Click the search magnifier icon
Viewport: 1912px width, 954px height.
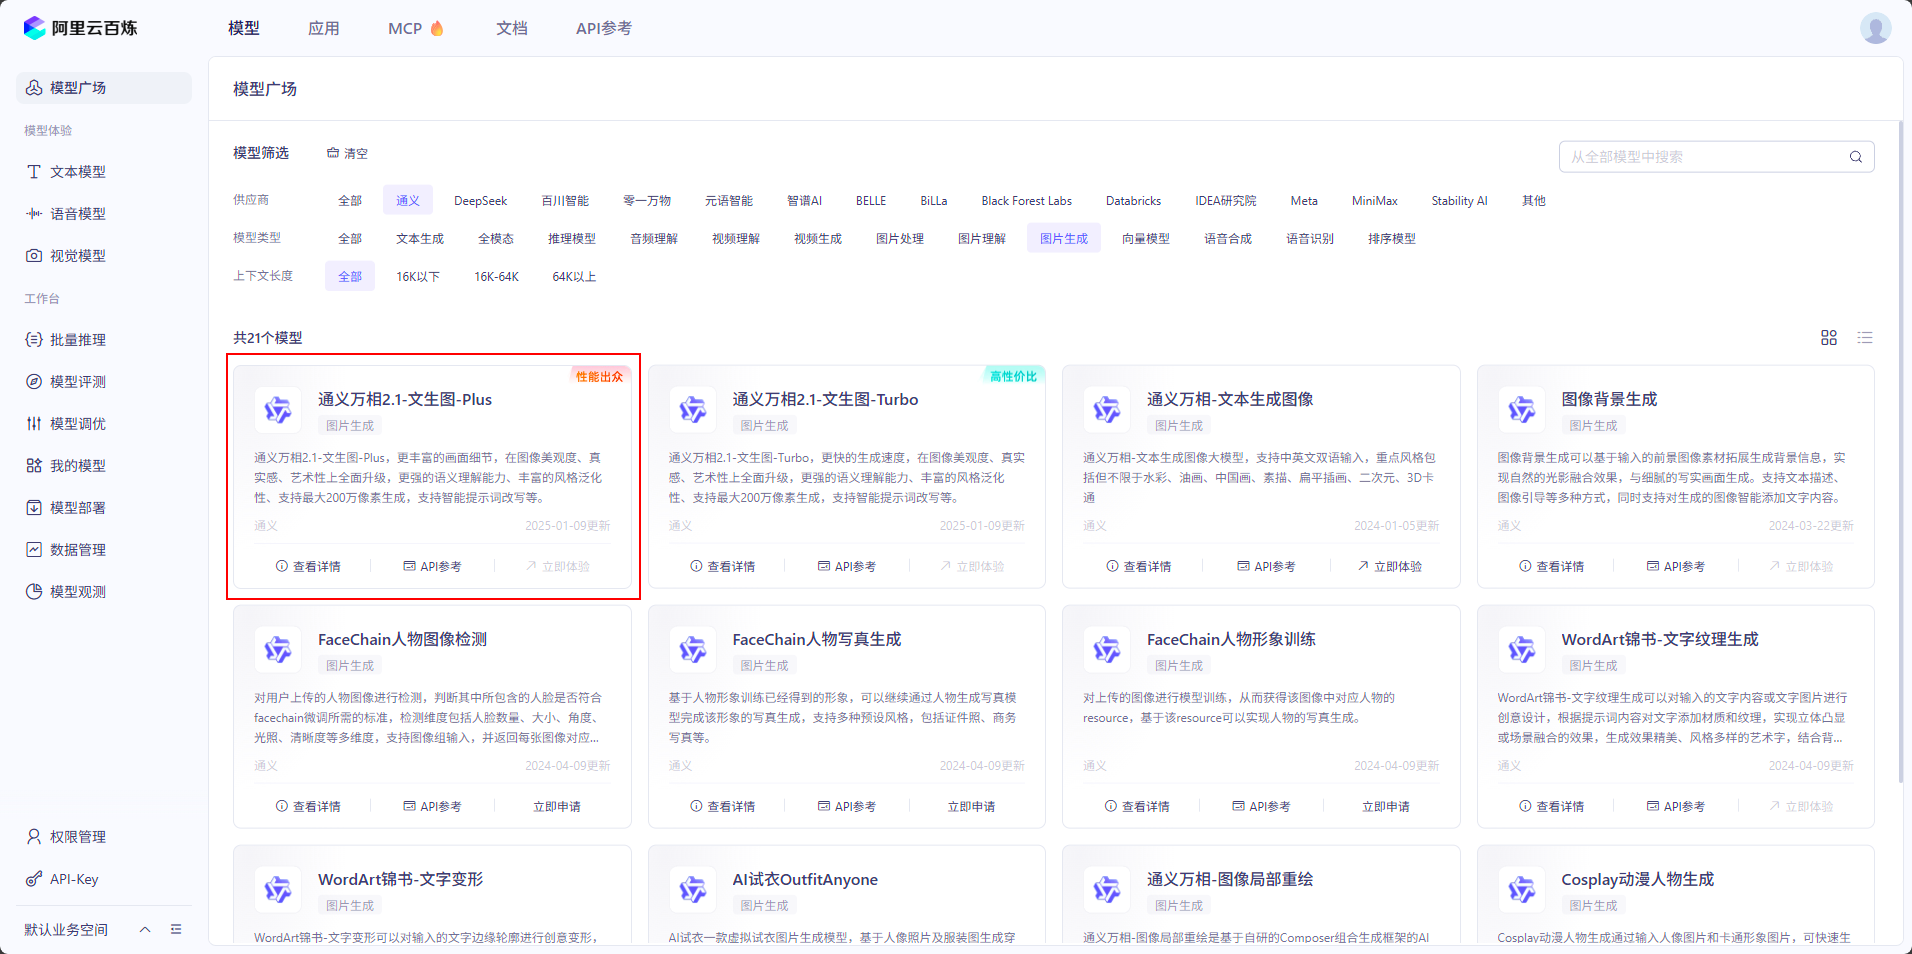(1855, 157)
